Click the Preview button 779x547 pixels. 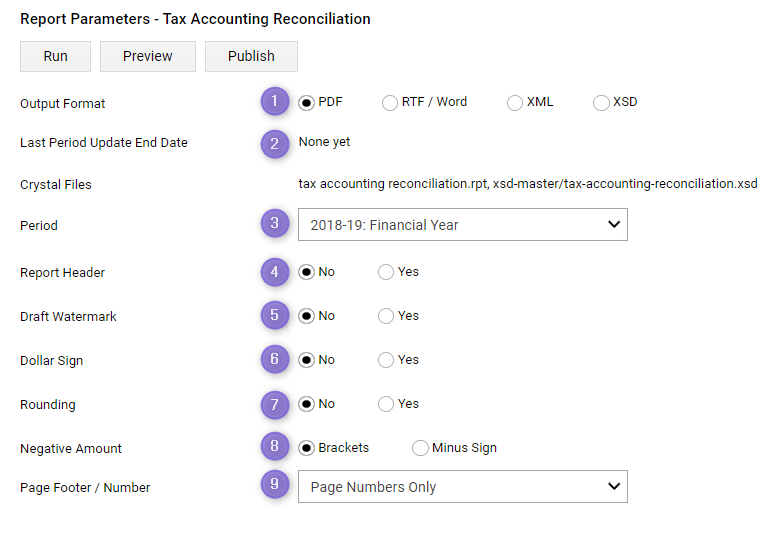(x=148, y=56)
